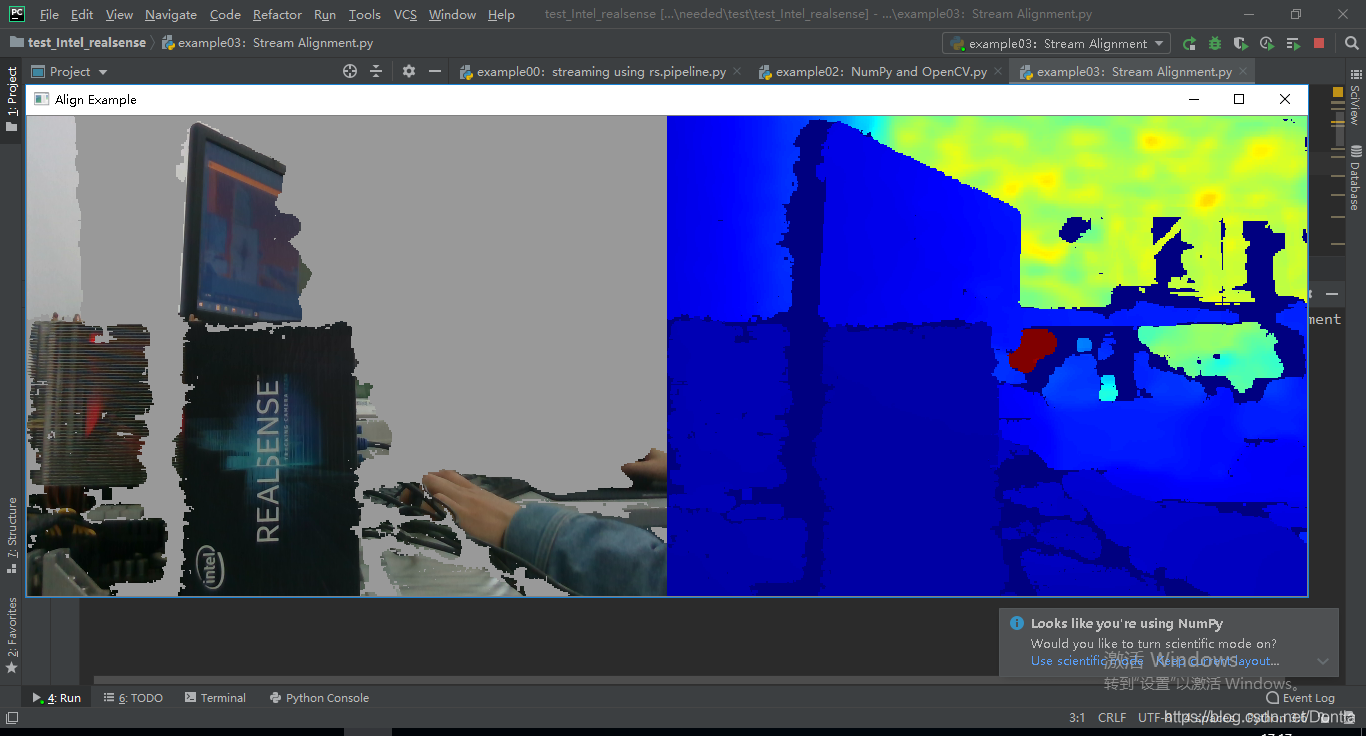Select example03 Stream Alignment.py editor tab

(x=1133, y=72)
